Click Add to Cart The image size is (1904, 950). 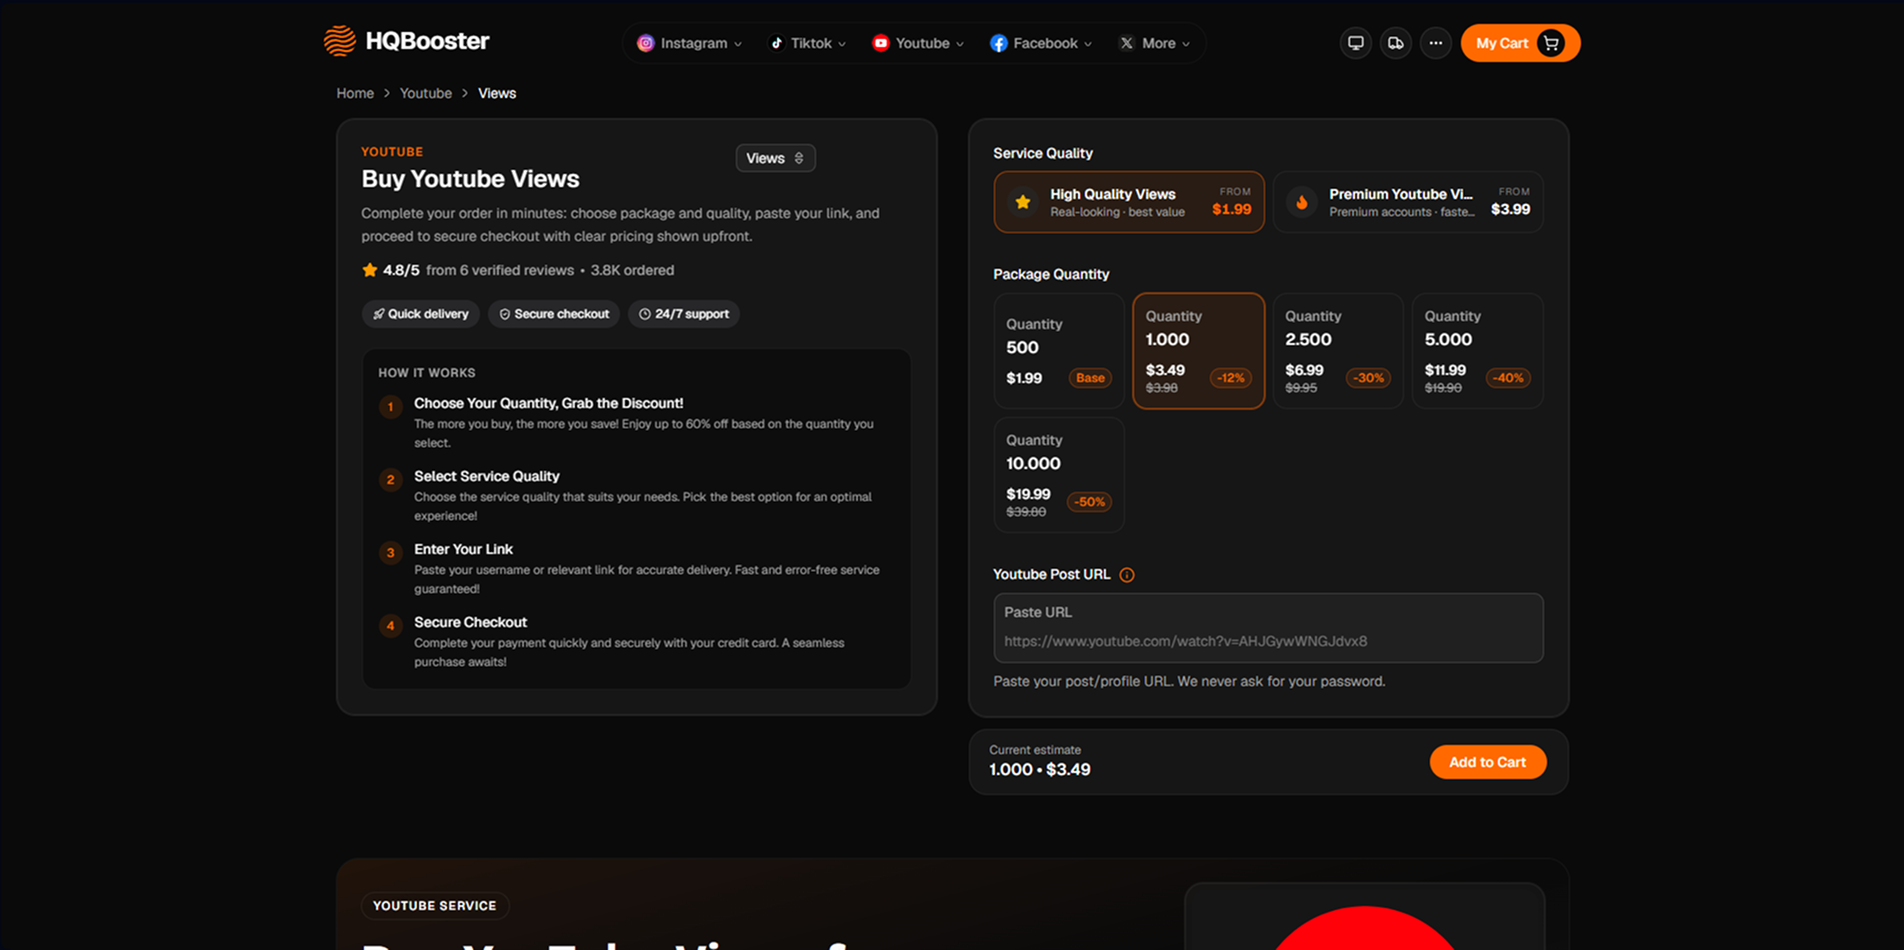[x=1488, y=762]
